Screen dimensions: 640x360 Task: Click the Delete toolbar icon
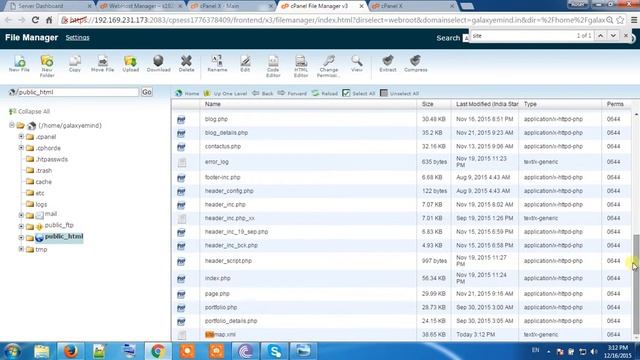pyautogui.click(x=187, y=64)
